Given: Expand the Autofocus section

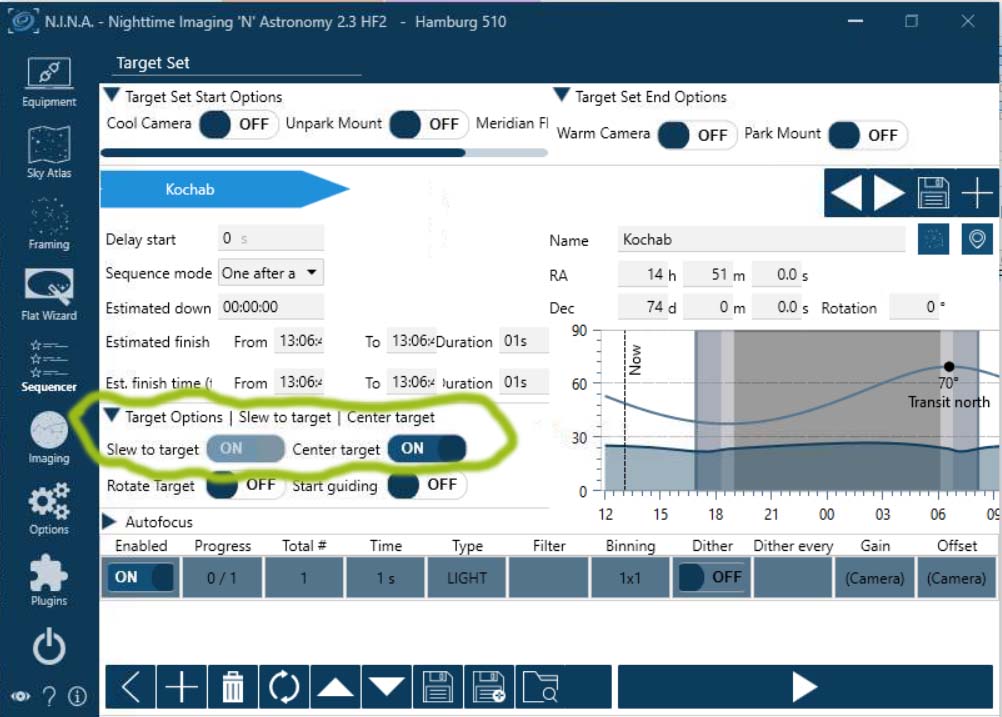Looking at the screenshot, I should [x=110, y=522].
